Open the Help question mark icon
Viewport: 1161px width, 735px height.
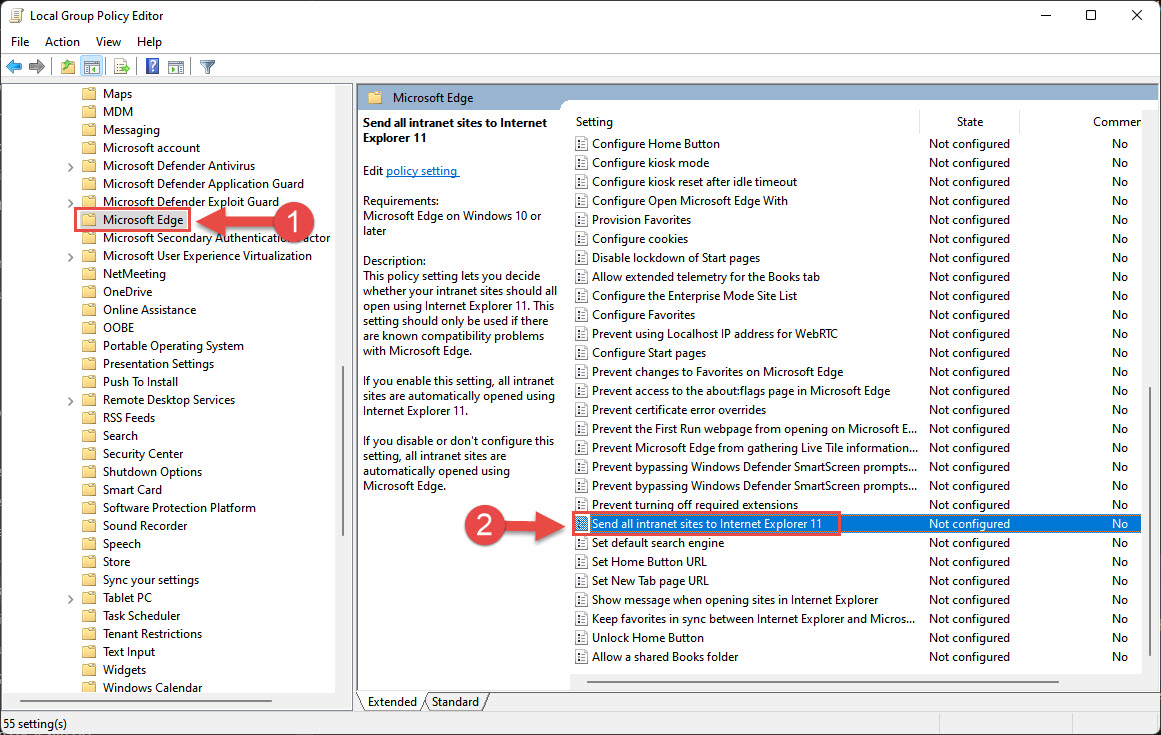point(153,67)
